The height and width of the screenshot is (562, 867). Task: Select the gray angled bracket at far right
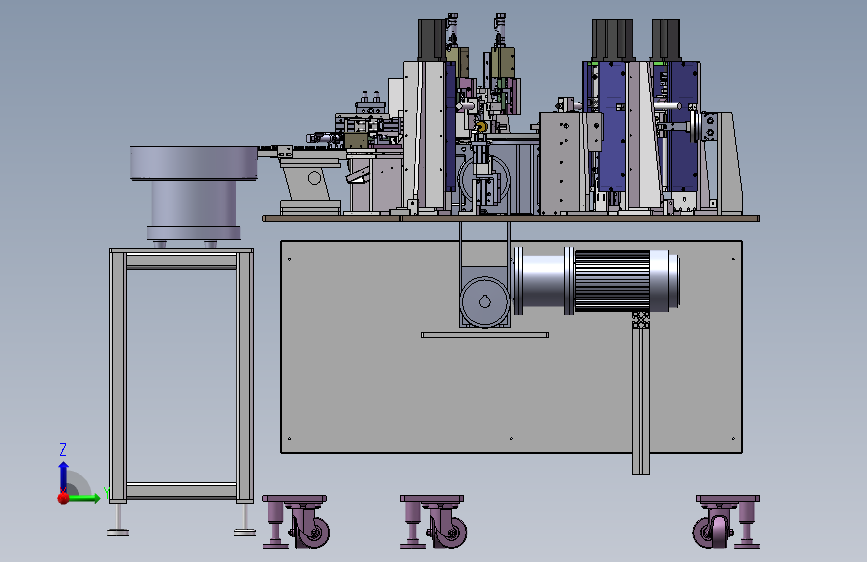click(724, 162)
